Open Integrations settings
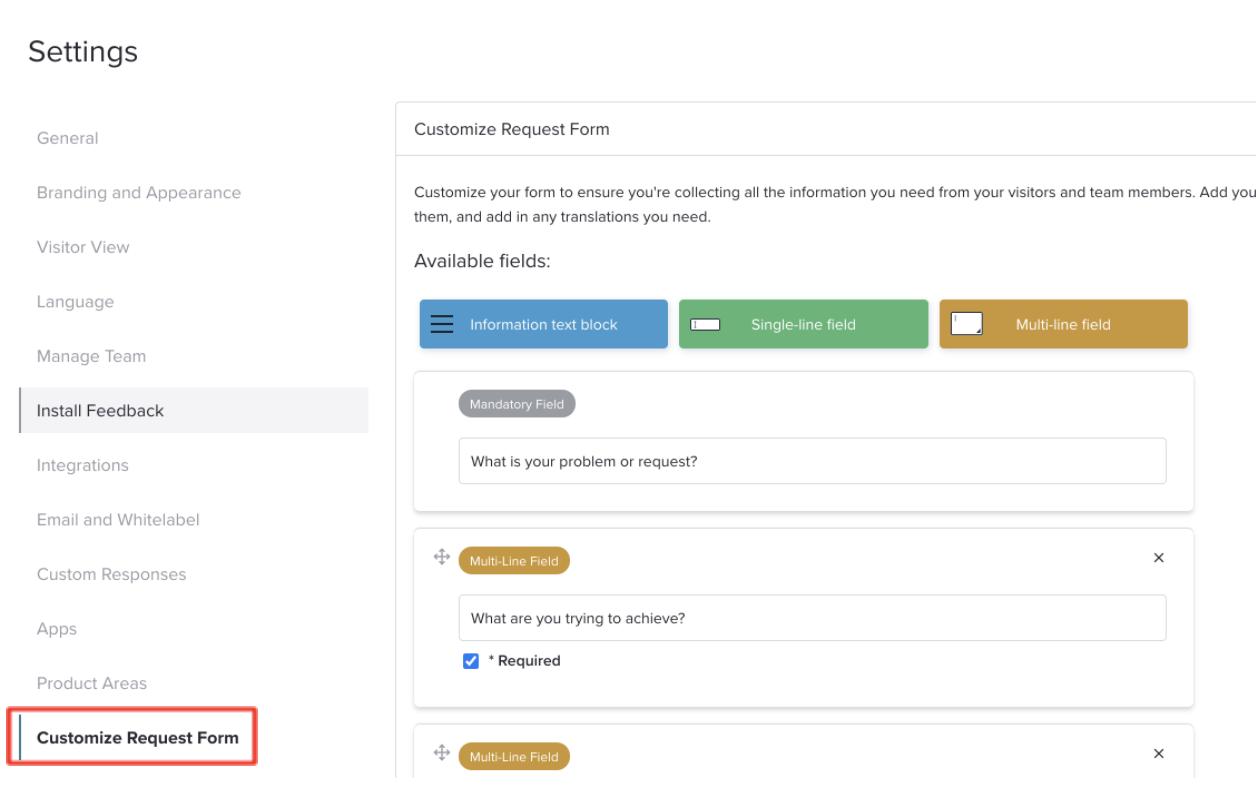 pos(83,465)
